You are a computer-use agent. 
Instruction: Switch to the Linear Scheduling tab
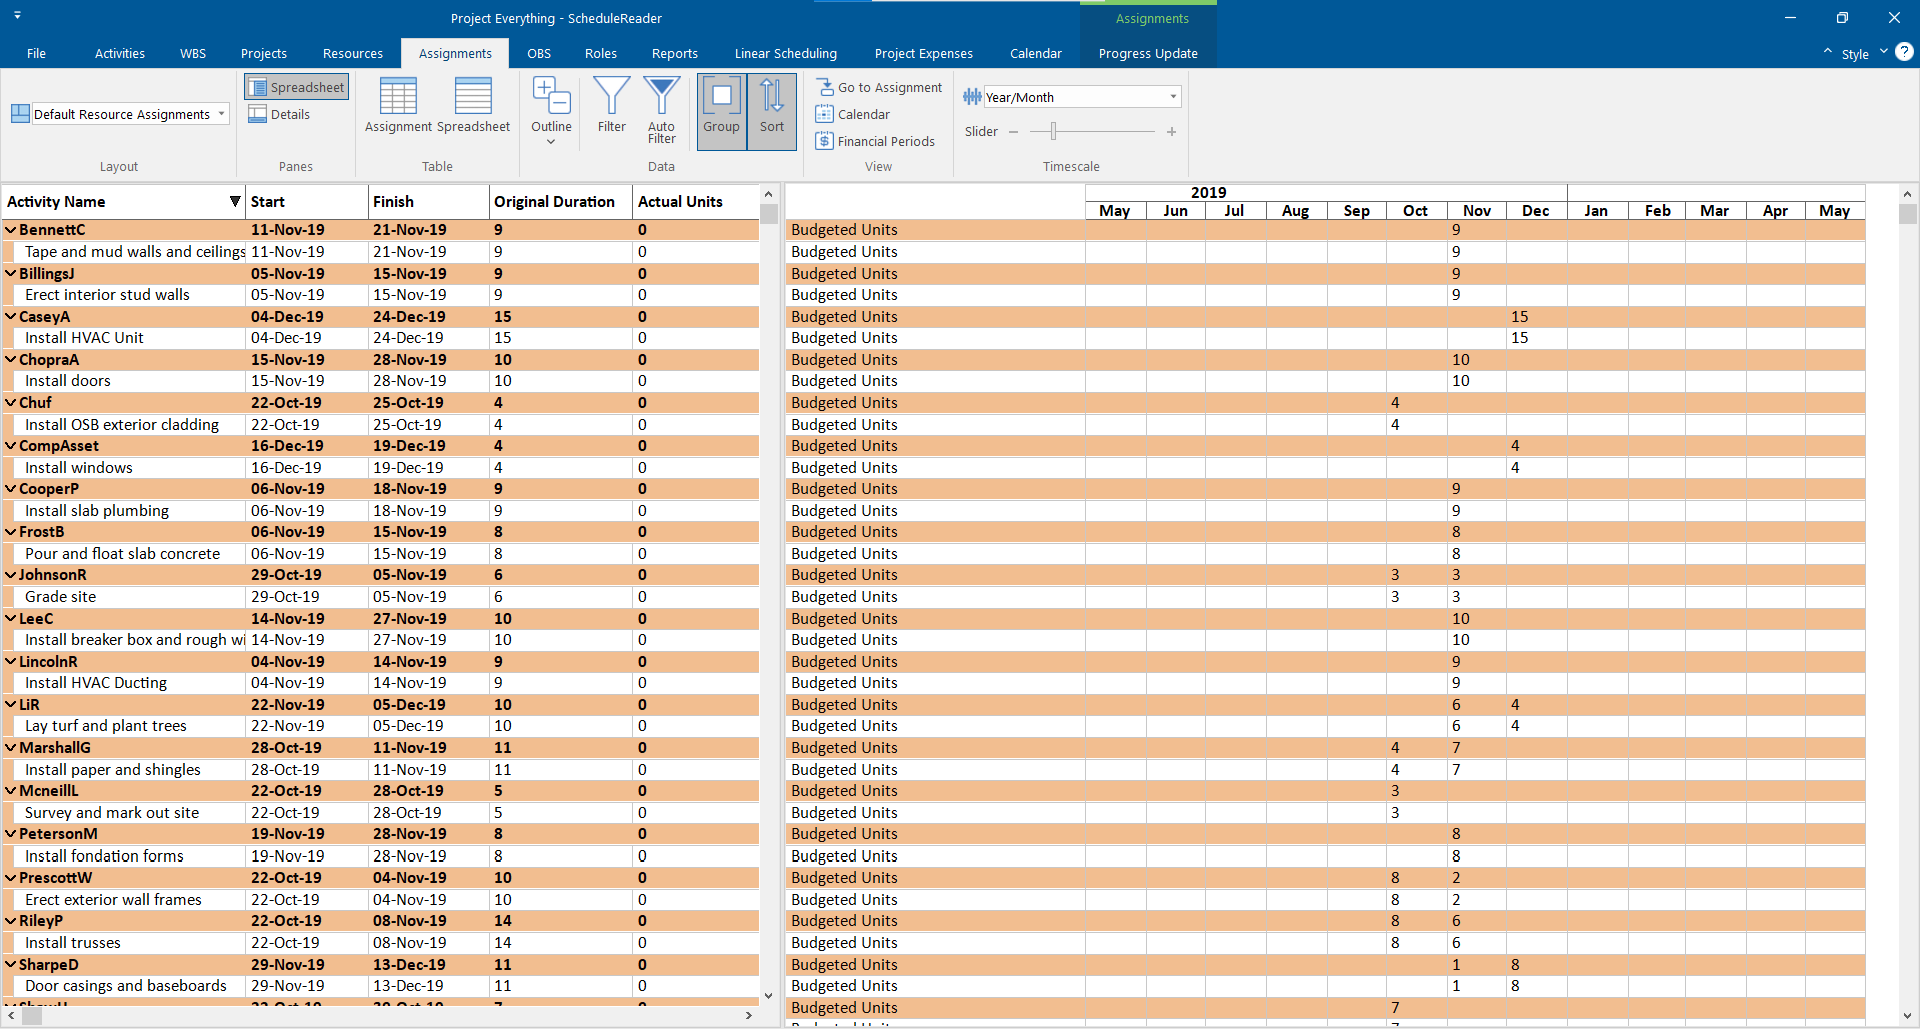786,53
